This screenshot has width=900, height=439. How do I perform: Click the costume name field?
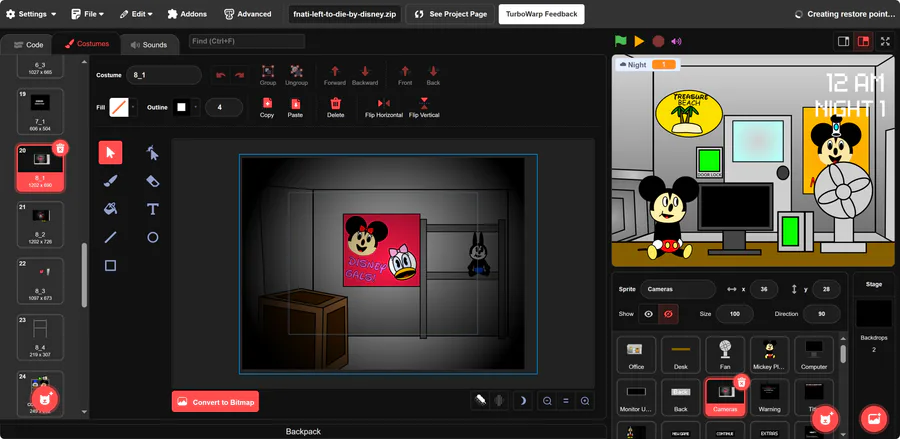click(x=164, y=75)
